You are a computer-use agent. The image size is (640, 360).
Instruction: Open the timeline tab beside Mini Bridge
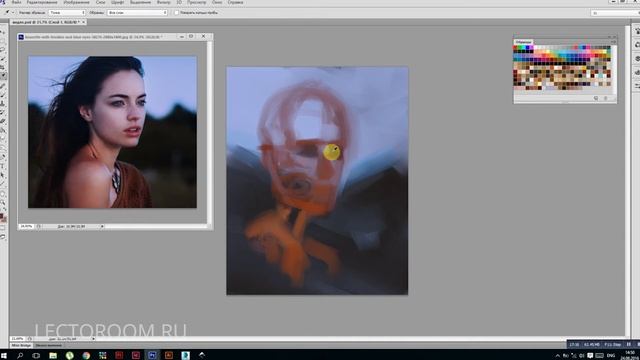[x=48, y=345]
